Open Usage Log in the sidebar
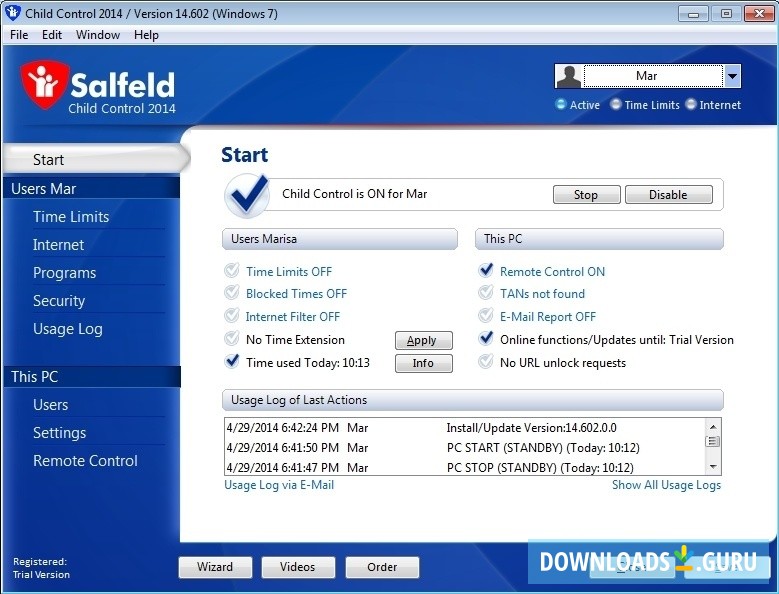The height and width of the screenshot is (594, 779). tap(68, 329)
